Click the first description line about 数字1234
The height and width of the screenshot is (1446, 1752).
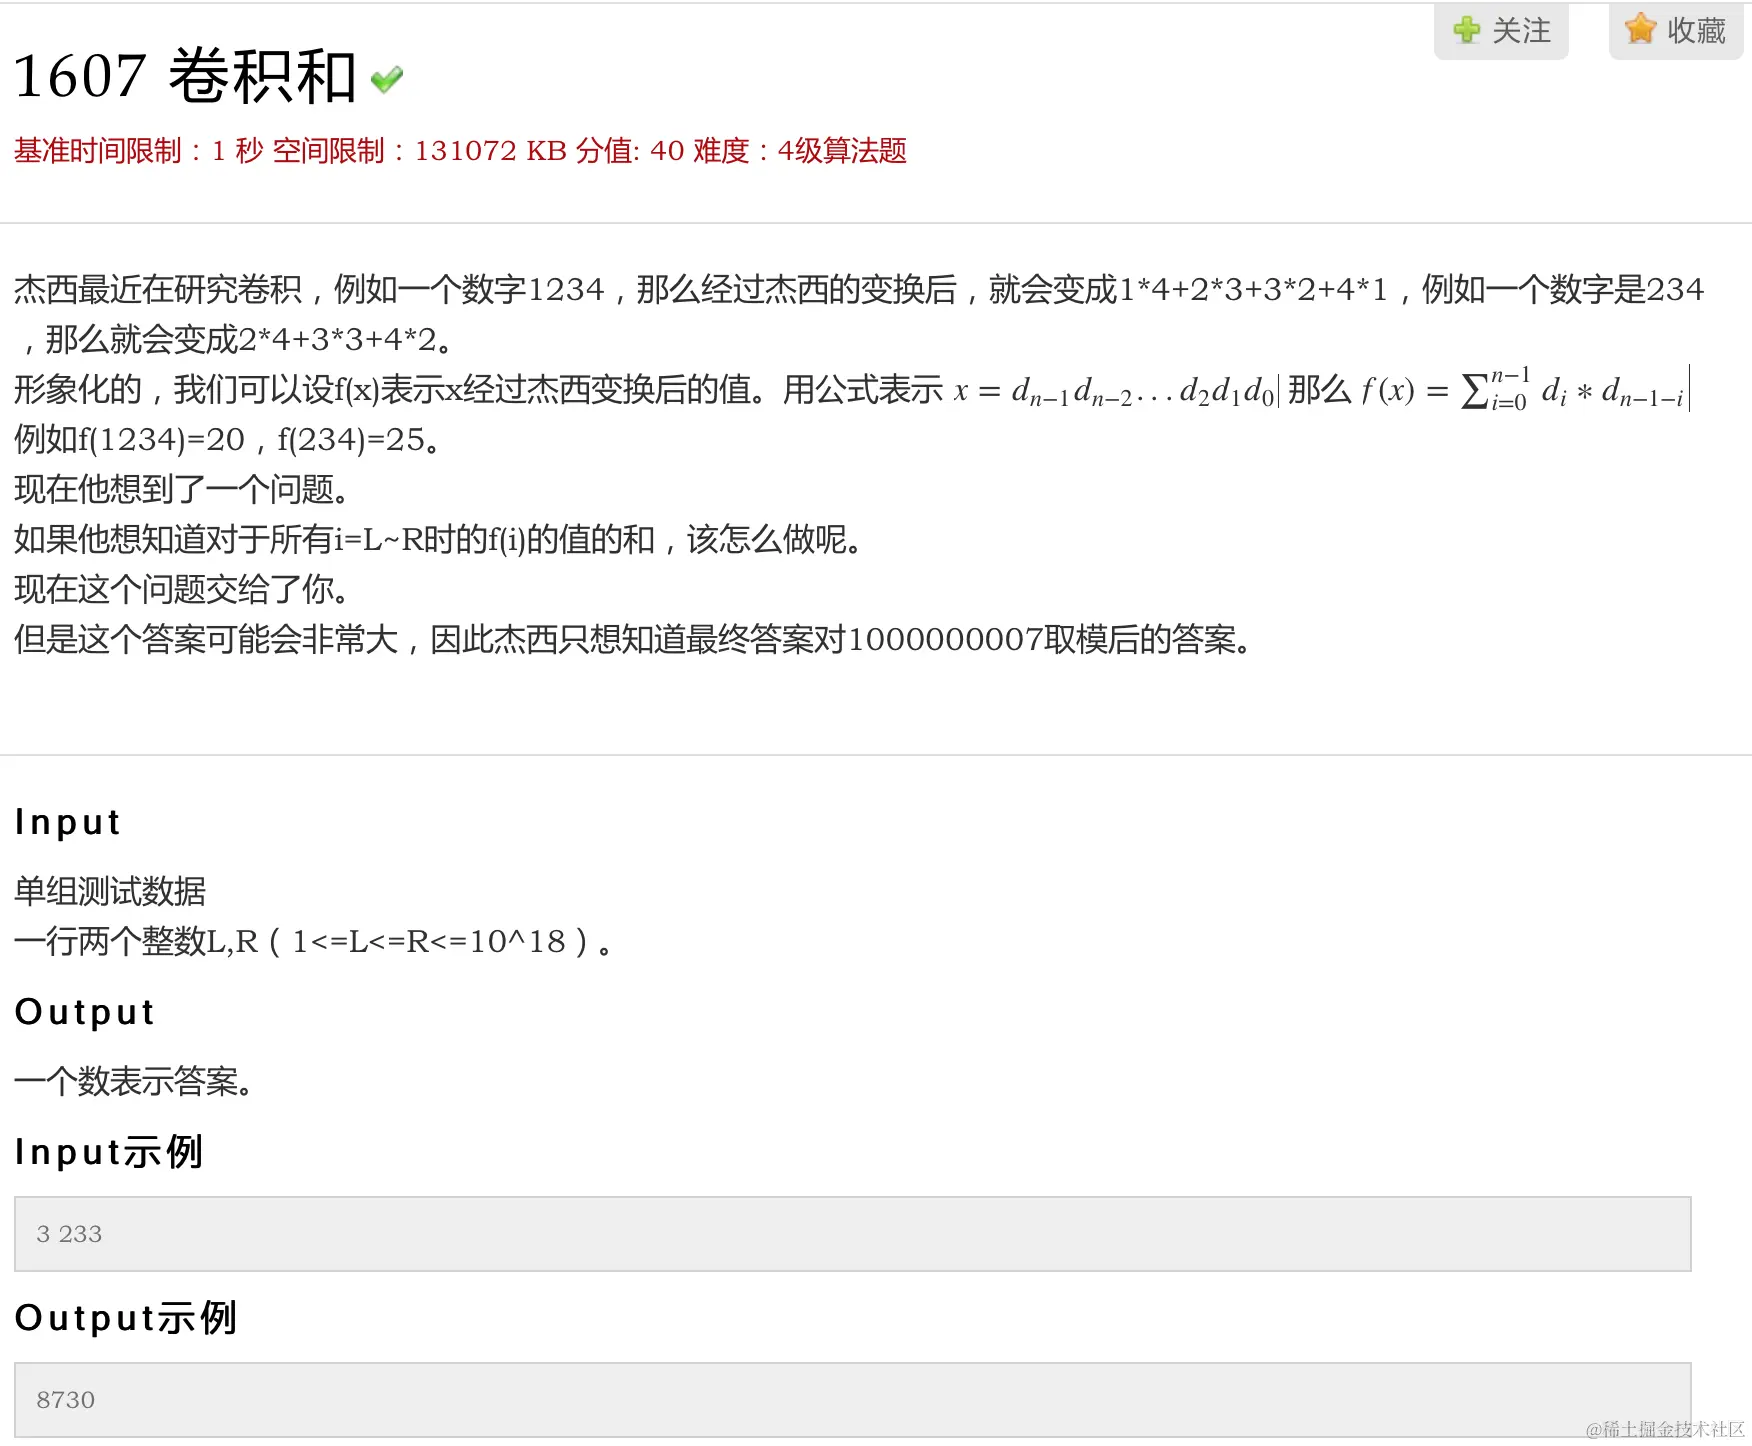click(x=859, y=289)
